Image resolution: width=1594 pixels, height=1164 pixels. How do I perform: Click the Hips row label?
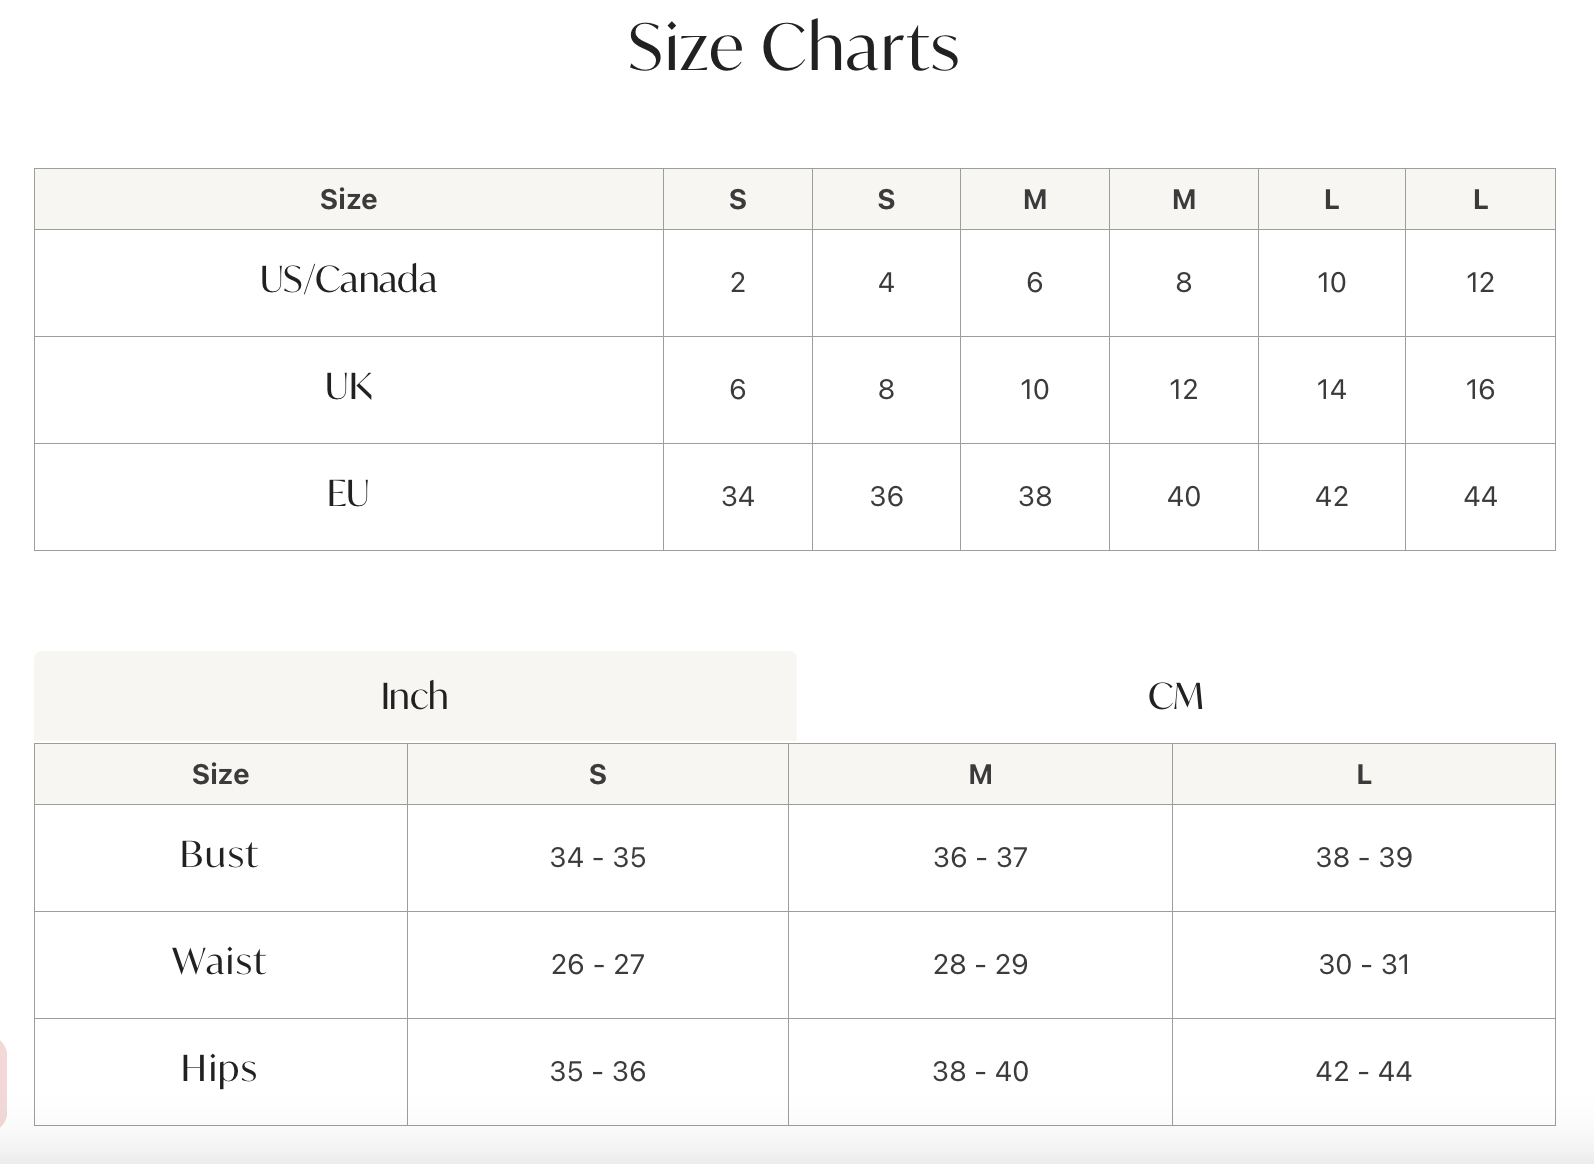pyautogui.click(x=219, y=1069)
